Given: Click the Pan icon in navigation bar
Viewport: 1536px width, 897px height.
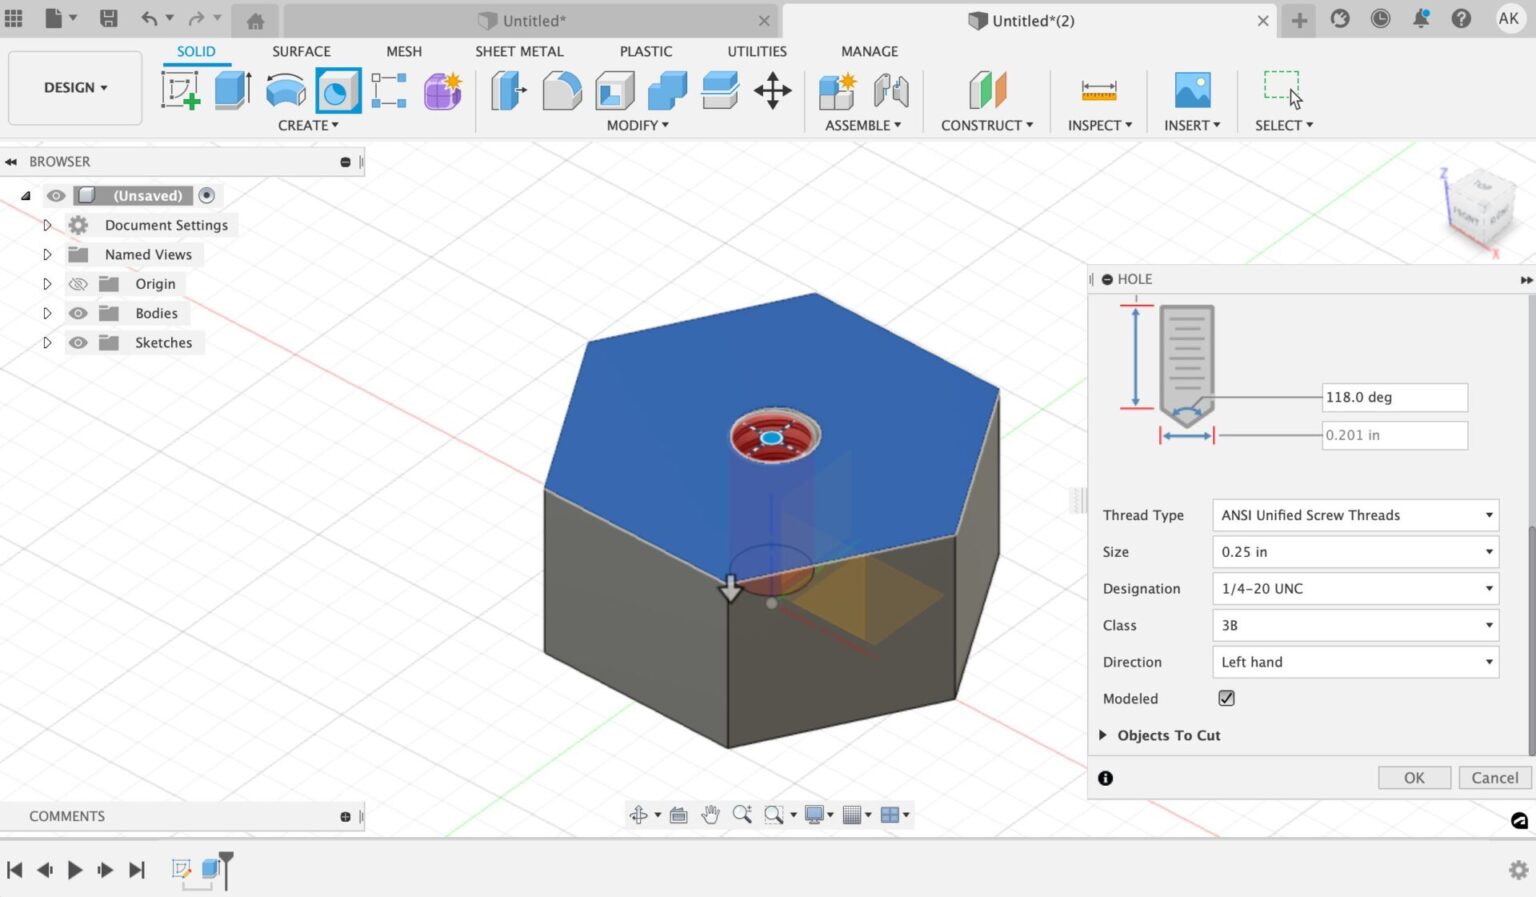Looking at the screenshot, I should tap(711, 814).
